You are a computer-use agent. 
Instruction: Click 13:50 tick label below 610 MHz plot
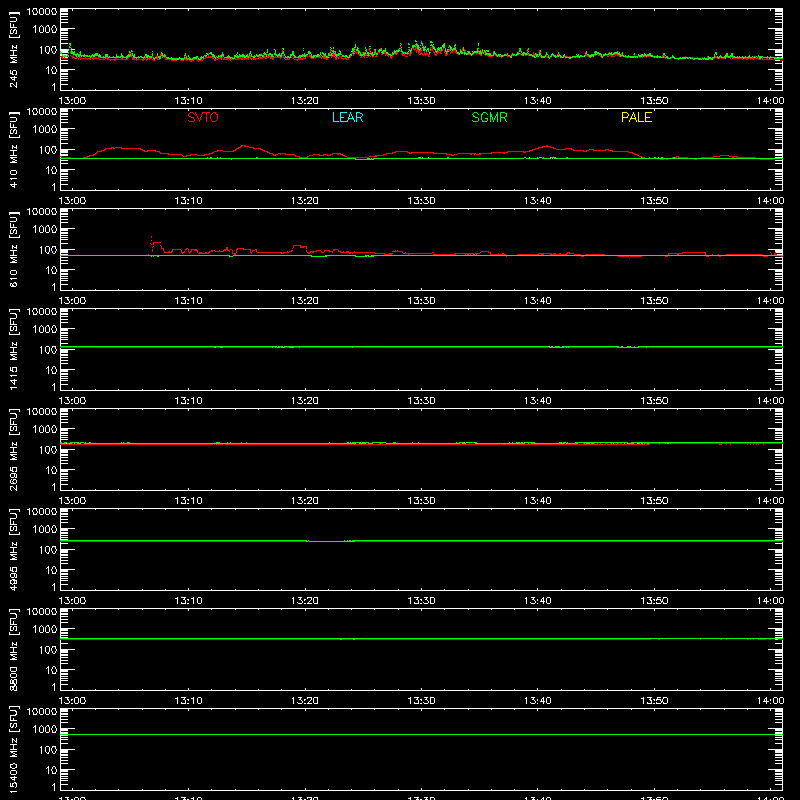pyautogui.click(x=654, y=301)
